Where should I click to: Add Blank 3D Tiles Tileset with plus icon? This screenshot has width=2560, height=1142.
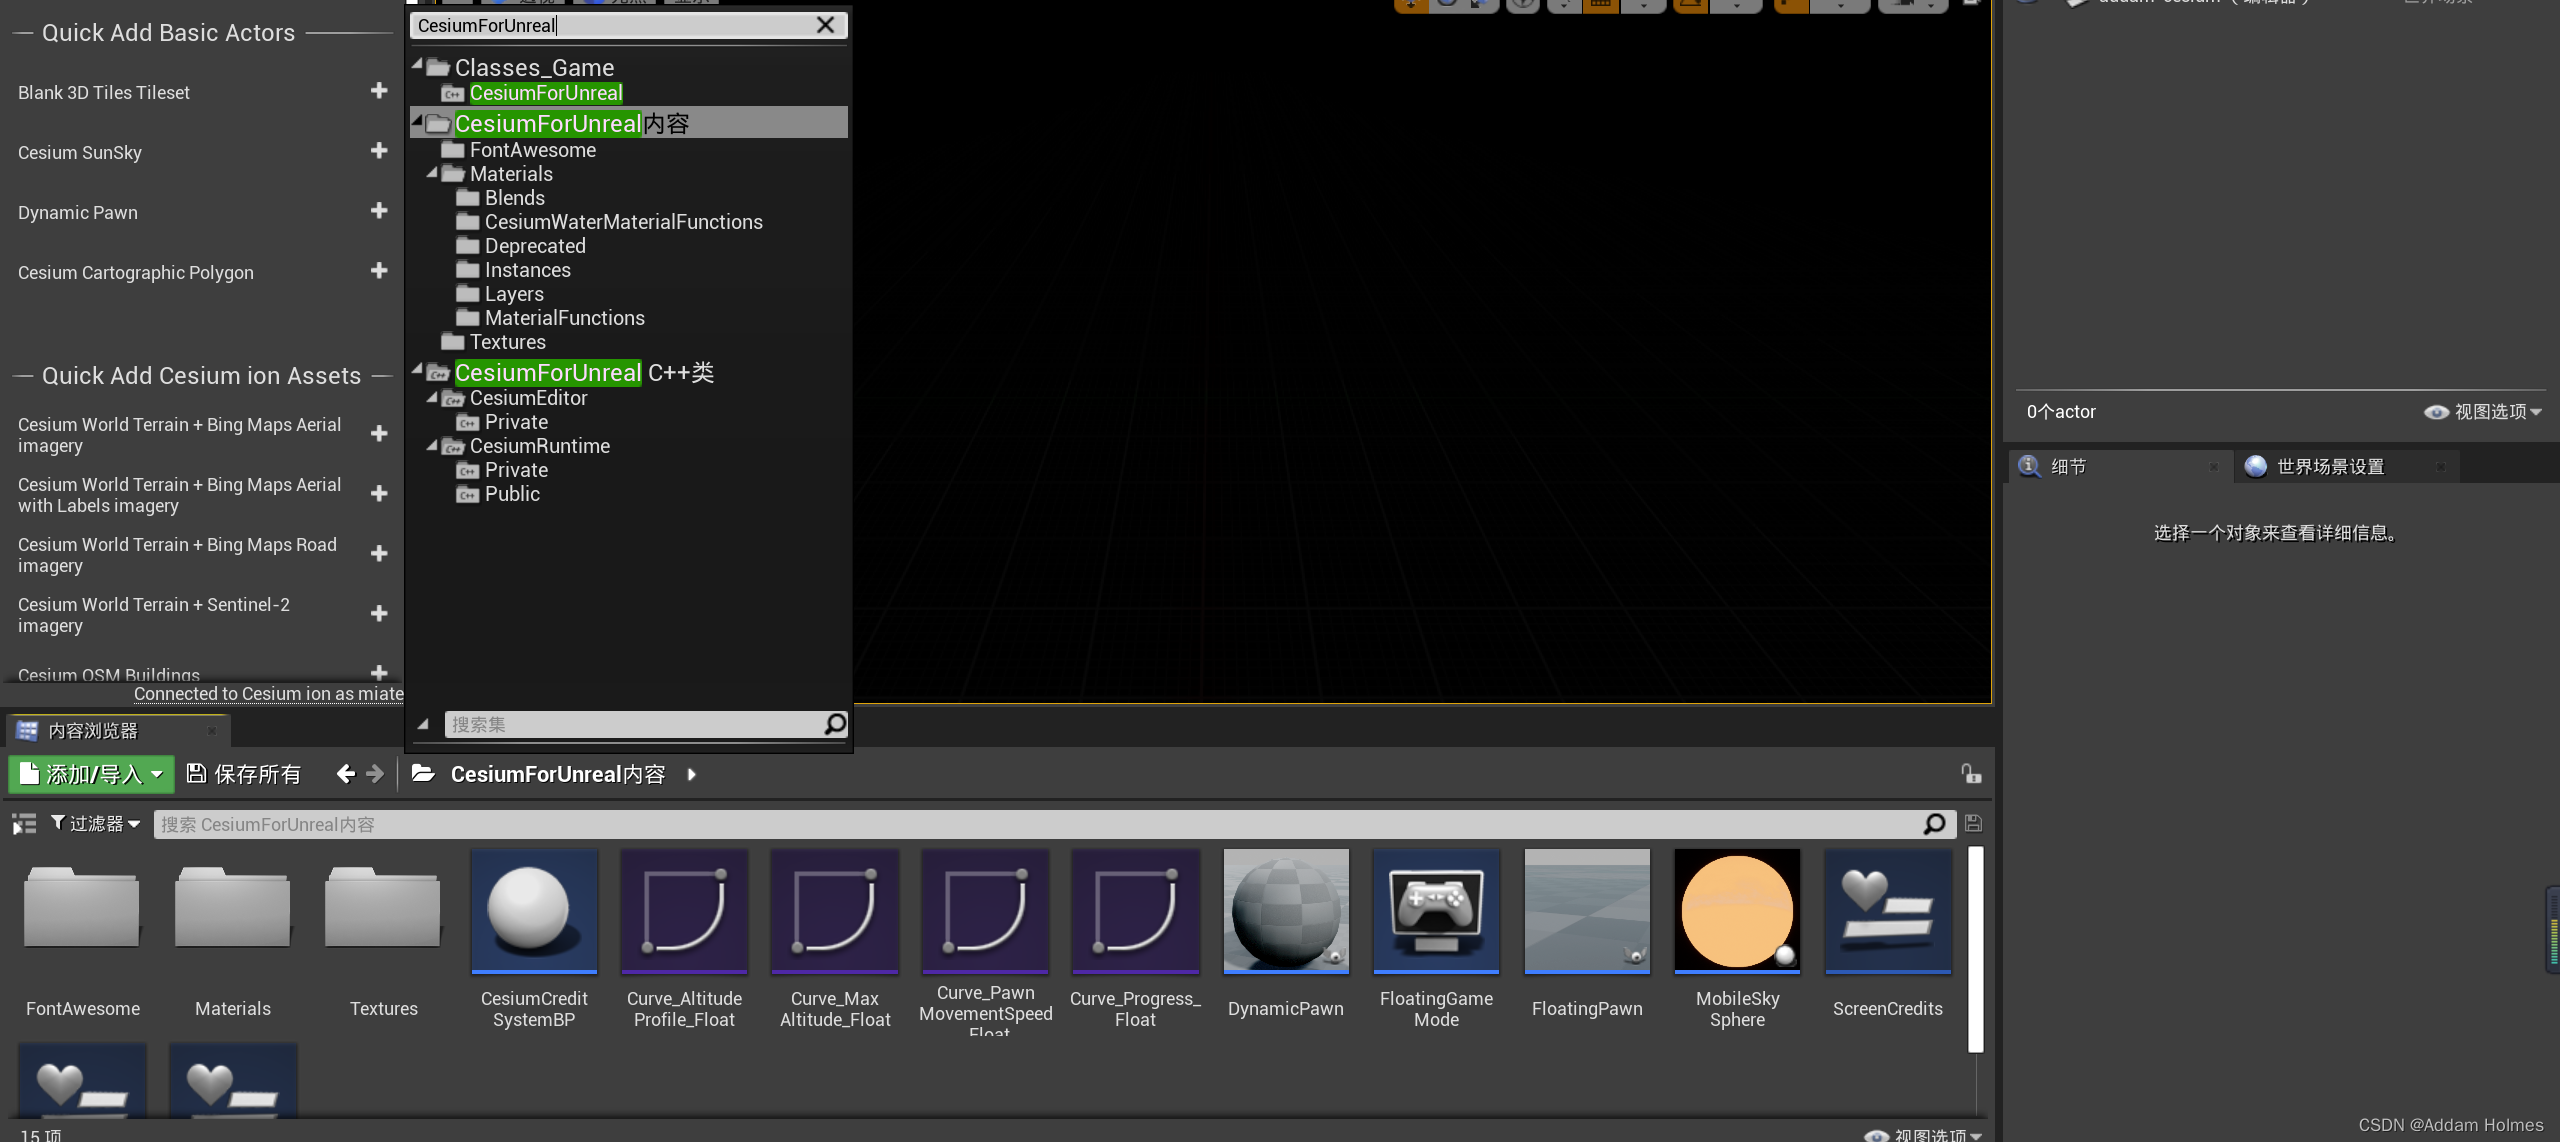coord(379,91)
